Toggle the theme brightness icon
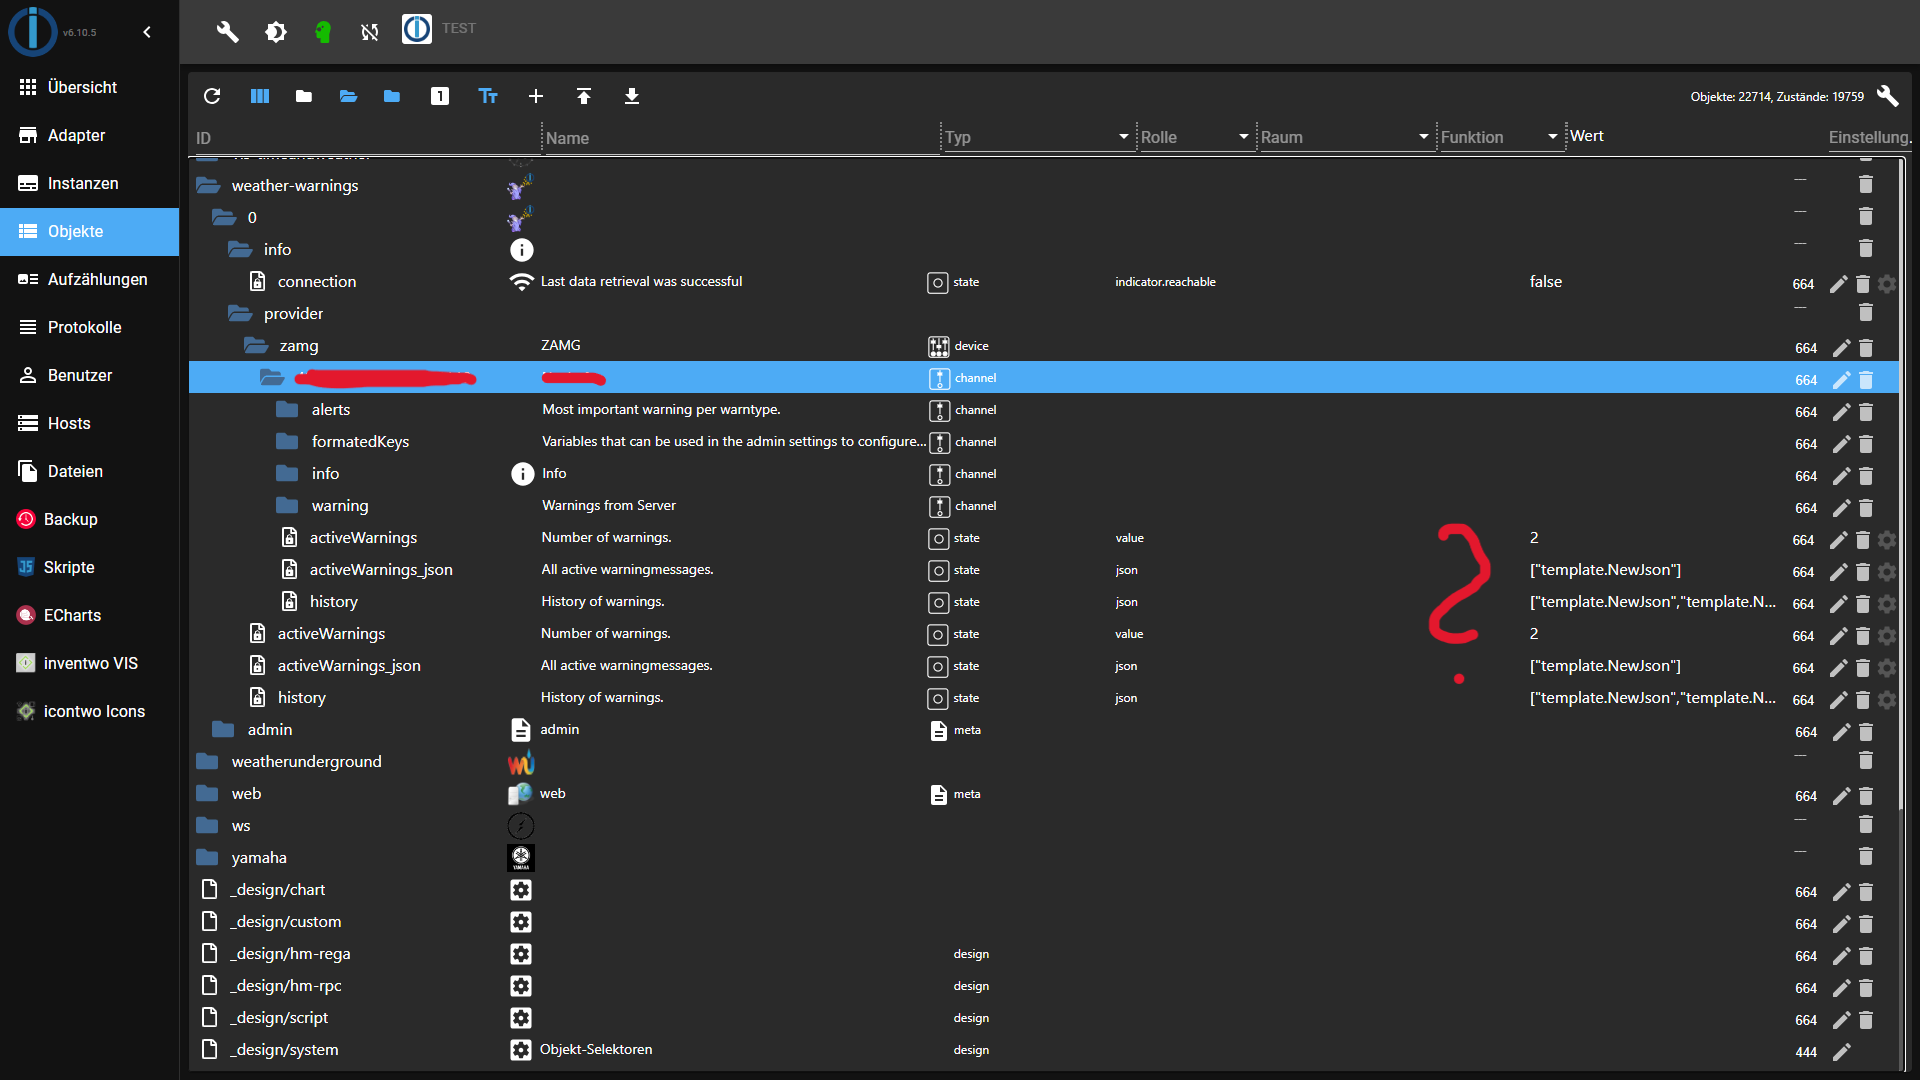 [x=275, y=32]
